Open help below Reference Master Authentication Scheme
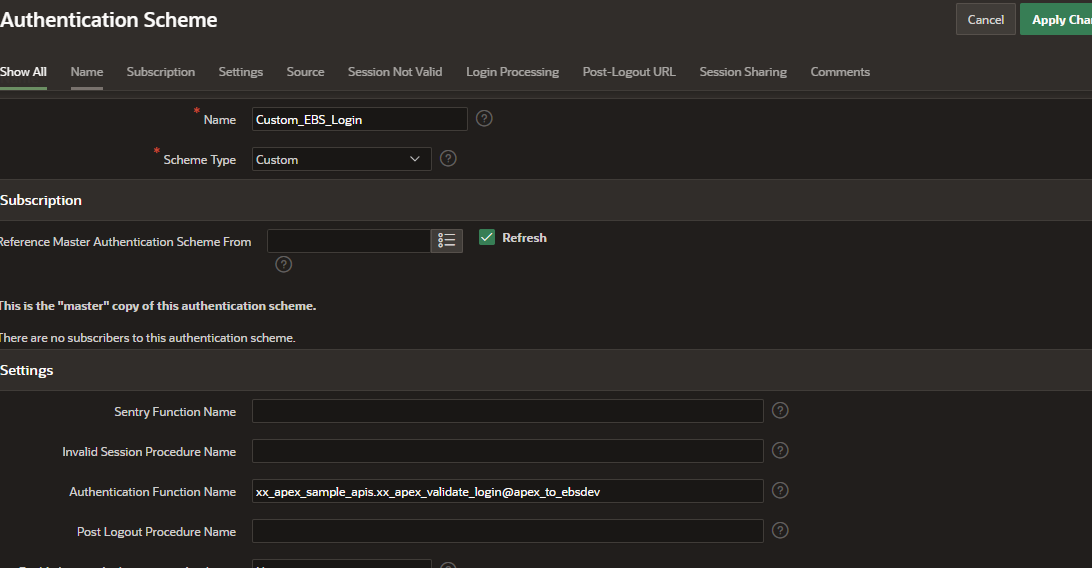The width and height of the screenshot is (1092, 568). click(283, 265)
